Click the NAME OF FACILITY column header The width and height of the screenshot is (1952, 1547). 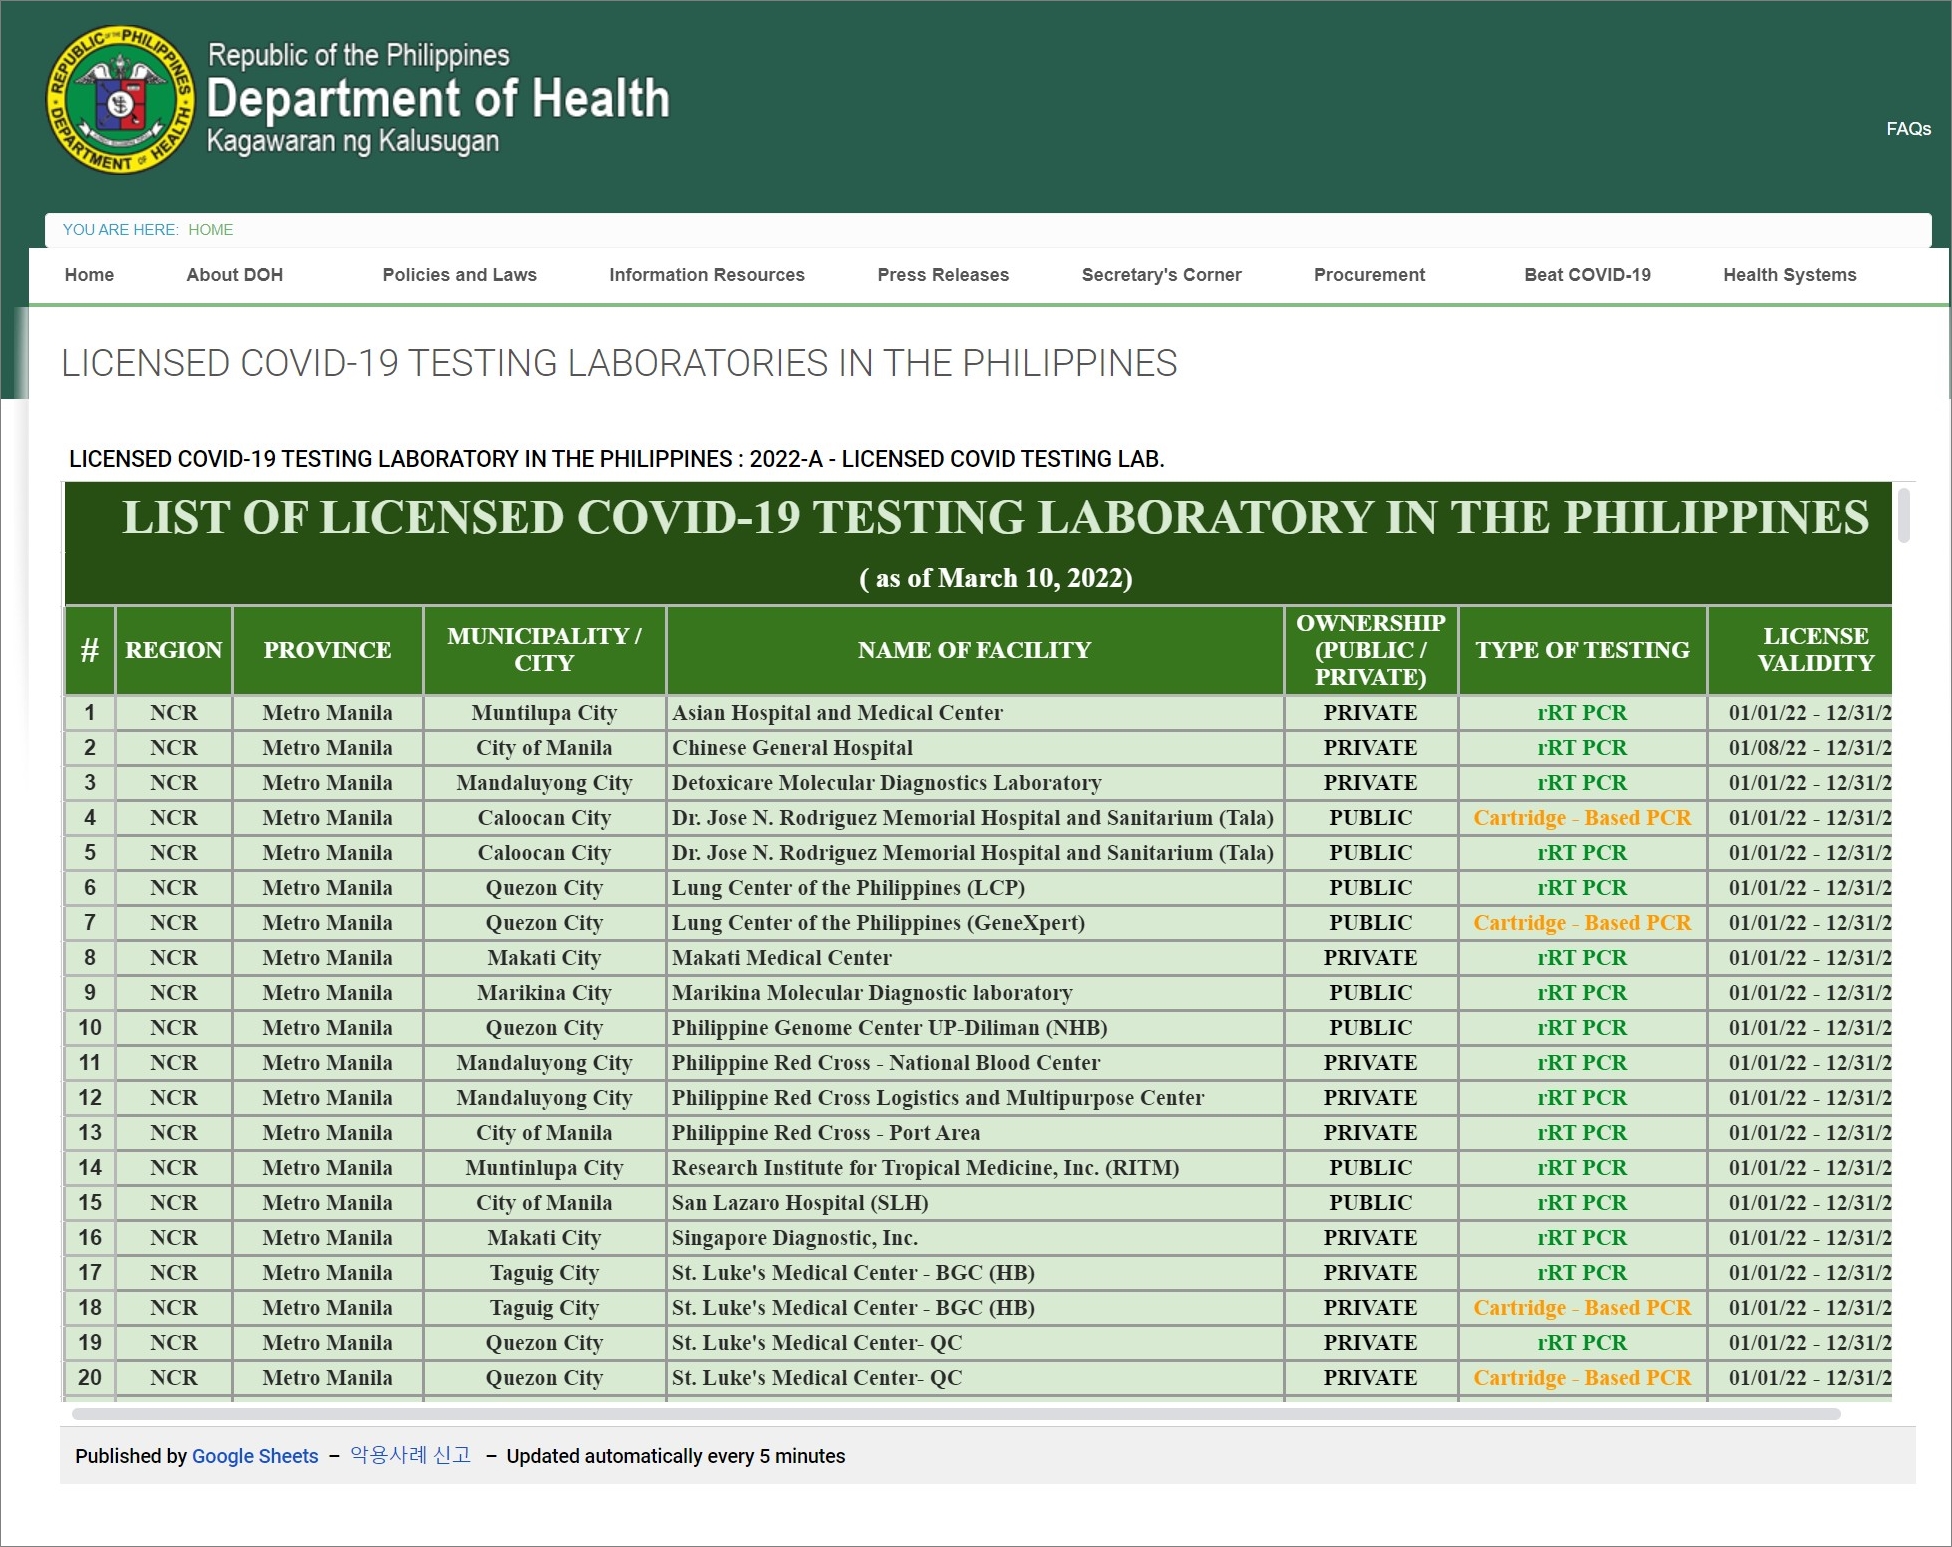click(974, 650)
